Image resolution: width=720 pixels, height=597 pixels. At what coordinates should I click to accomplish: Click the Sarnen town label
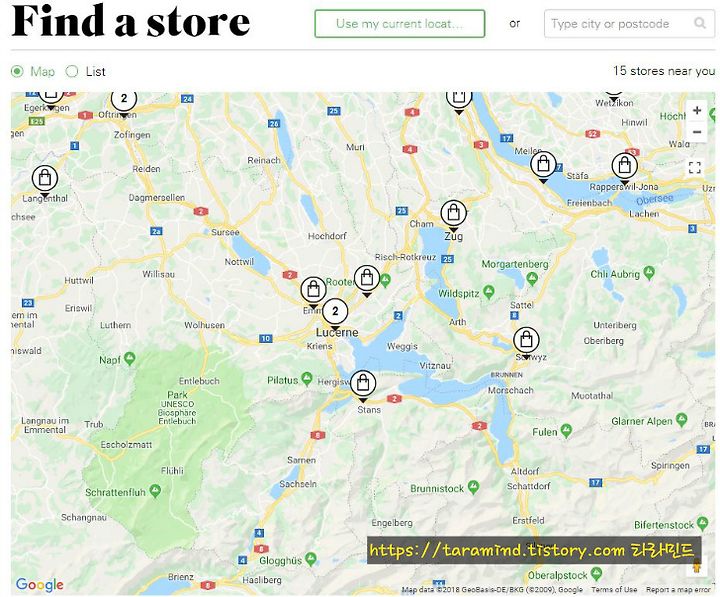point(301,460)
